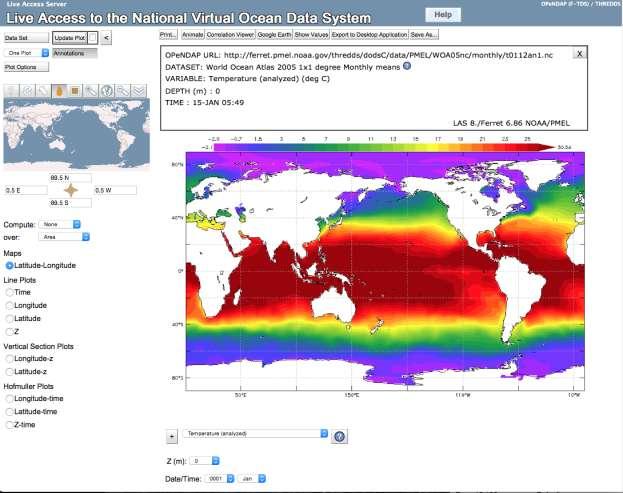The image size is (623, 493).
Task: Click Print... in the plot toolbar
Action: pyautogui.click(x=168, y=35)
